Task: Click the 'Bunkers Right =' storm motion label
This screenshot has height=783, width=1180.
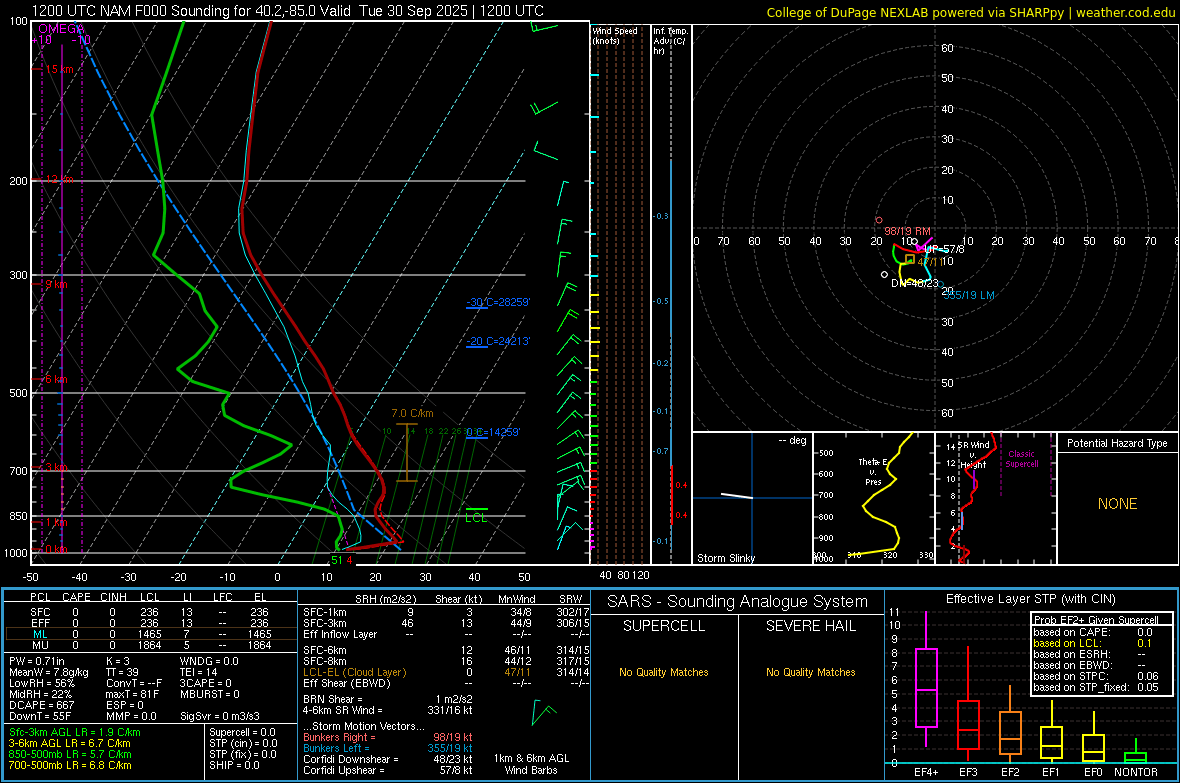Action: (339, 737)
